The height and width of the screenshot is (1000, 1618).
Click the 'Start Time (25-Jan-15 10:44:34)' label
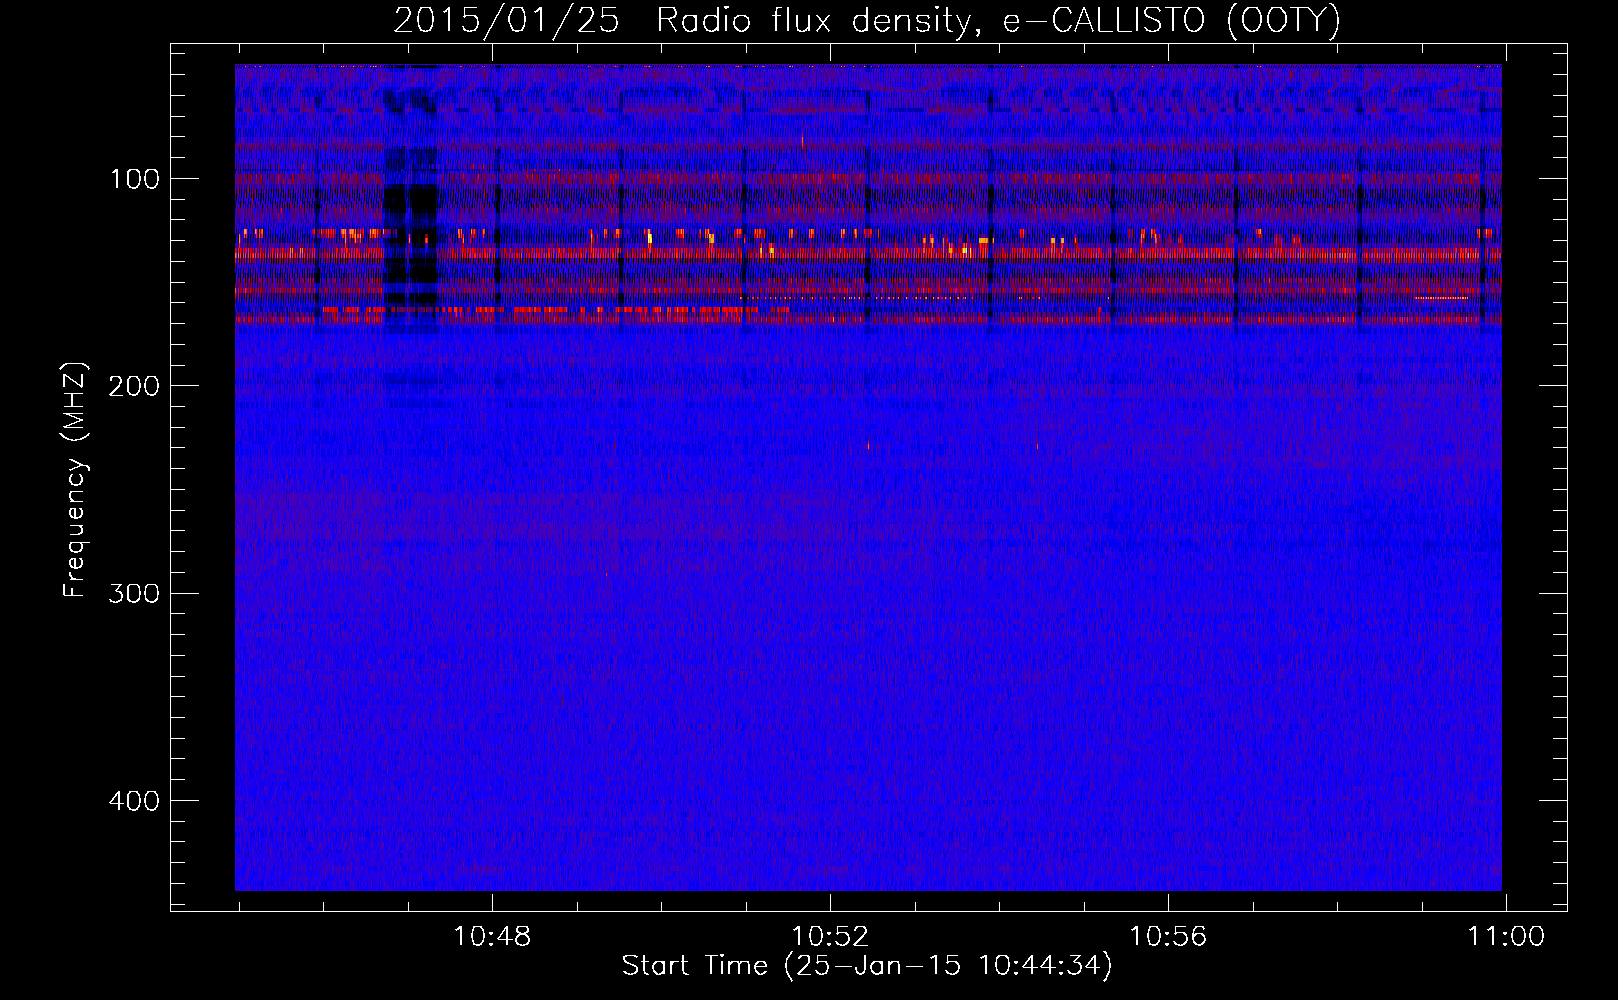[867, 966]
